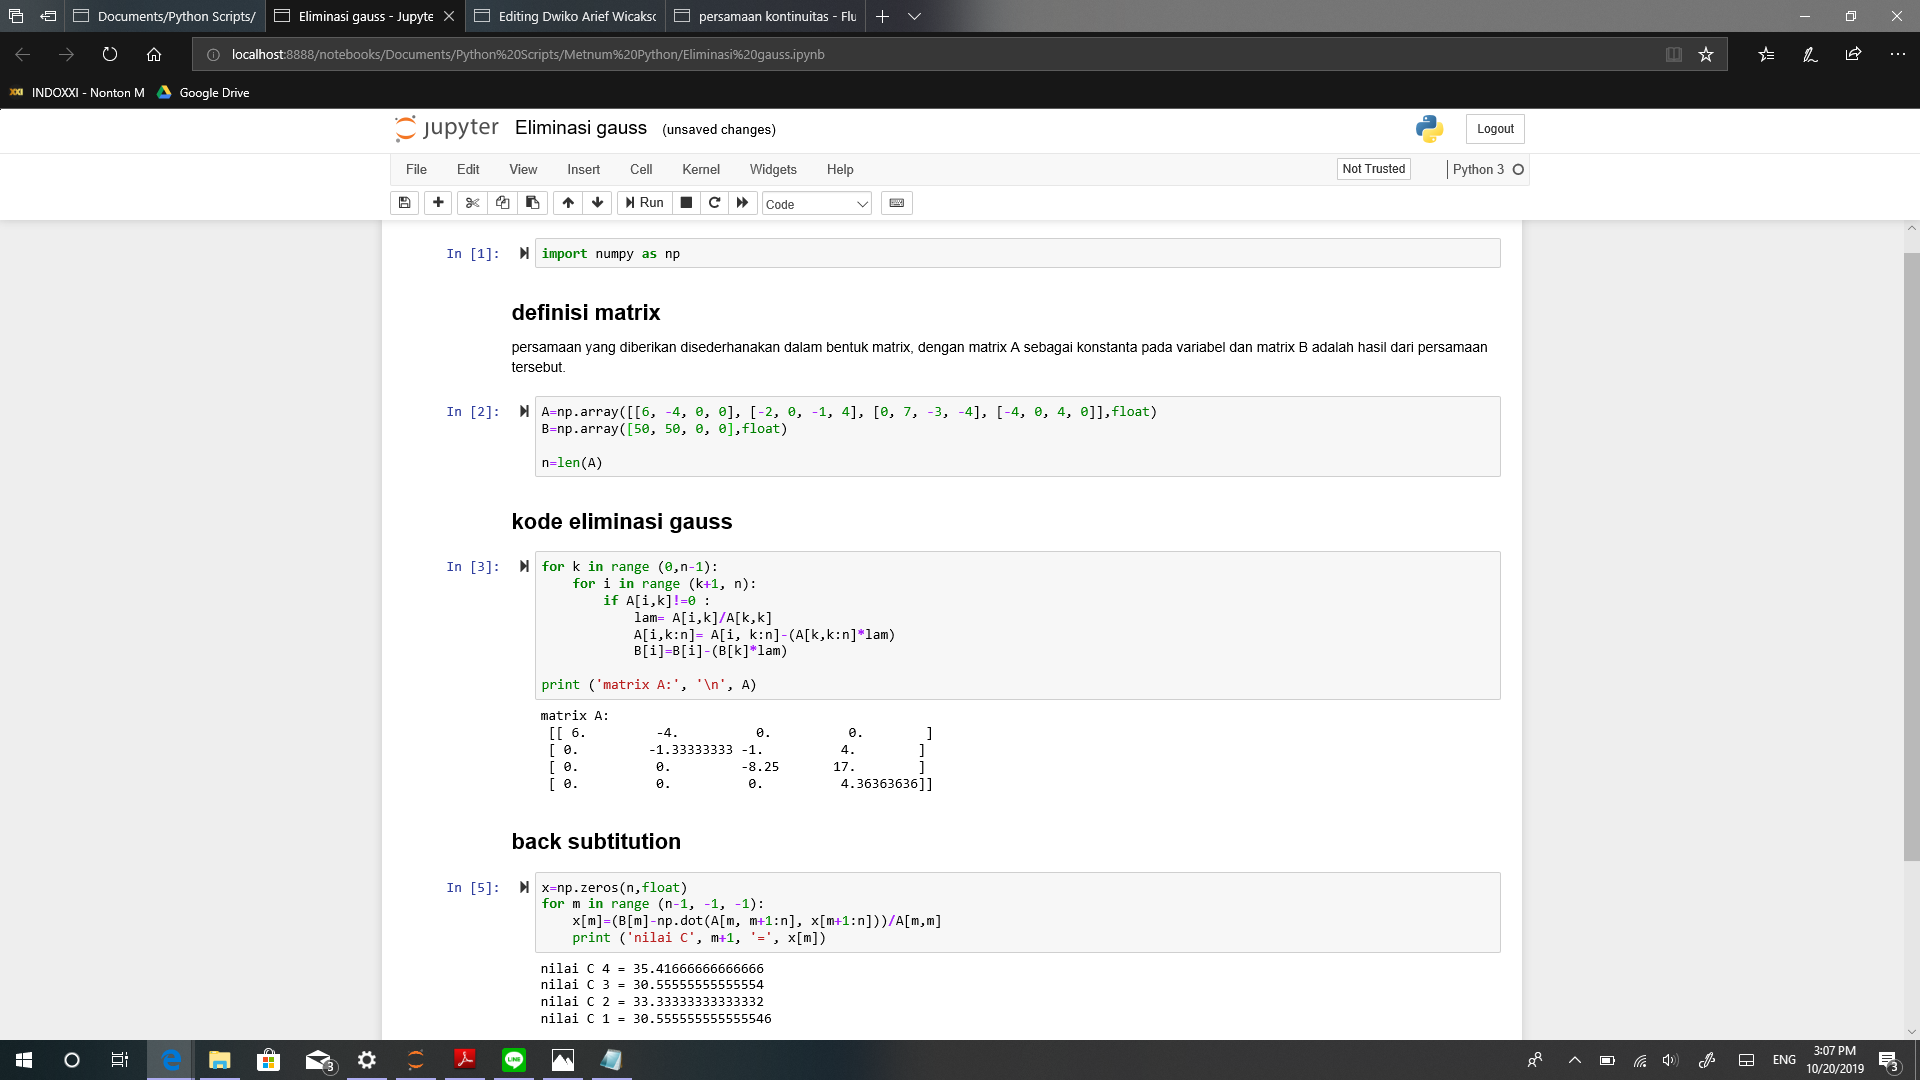The height and width of the screenshot is (1080, 1920).
Task: Close the Eliminasi gauss browser tab
Action: tap(449, 16)
